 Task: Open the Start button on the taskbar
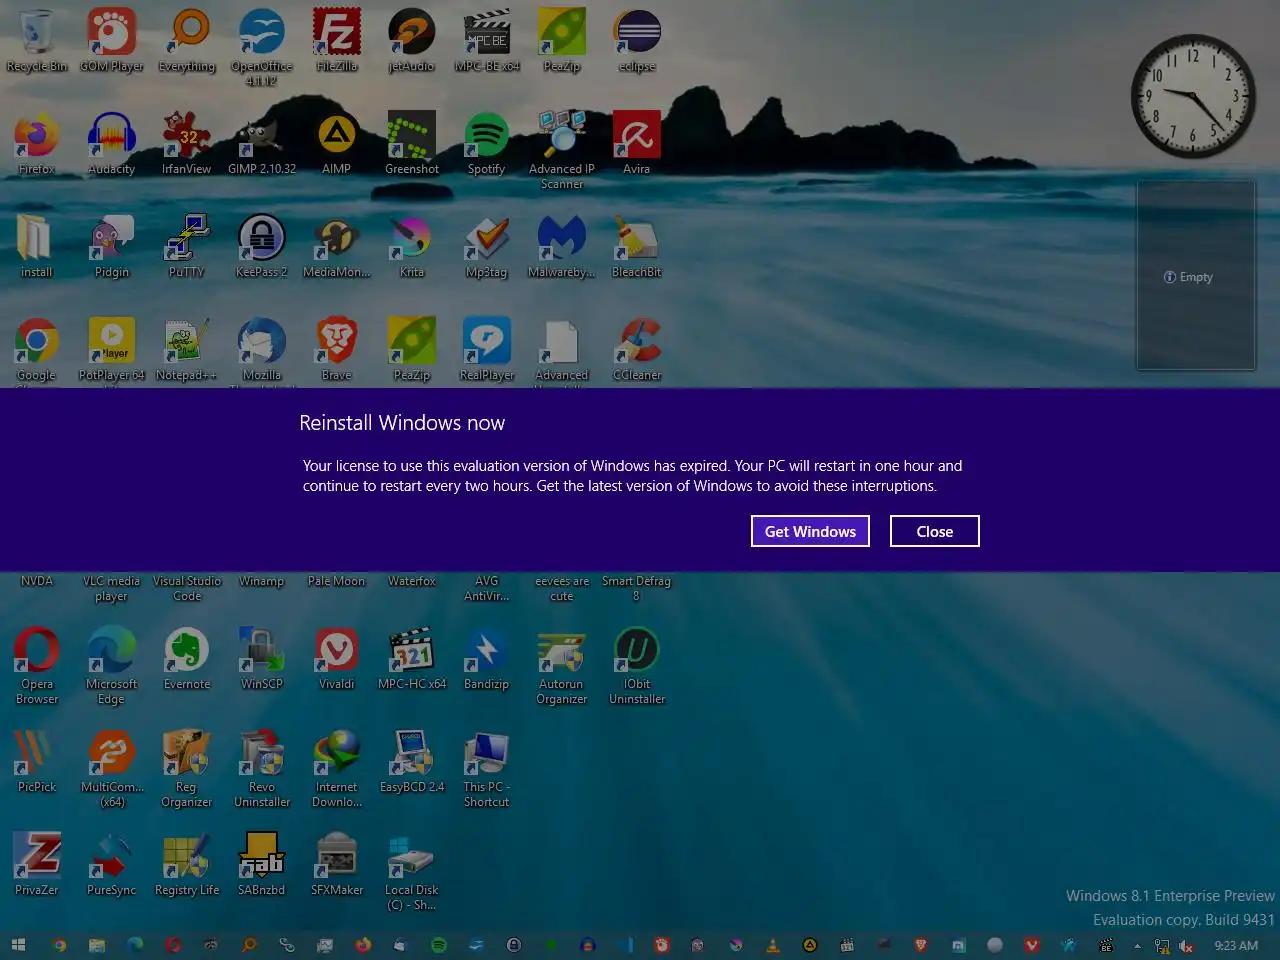[x=18, y=945]
